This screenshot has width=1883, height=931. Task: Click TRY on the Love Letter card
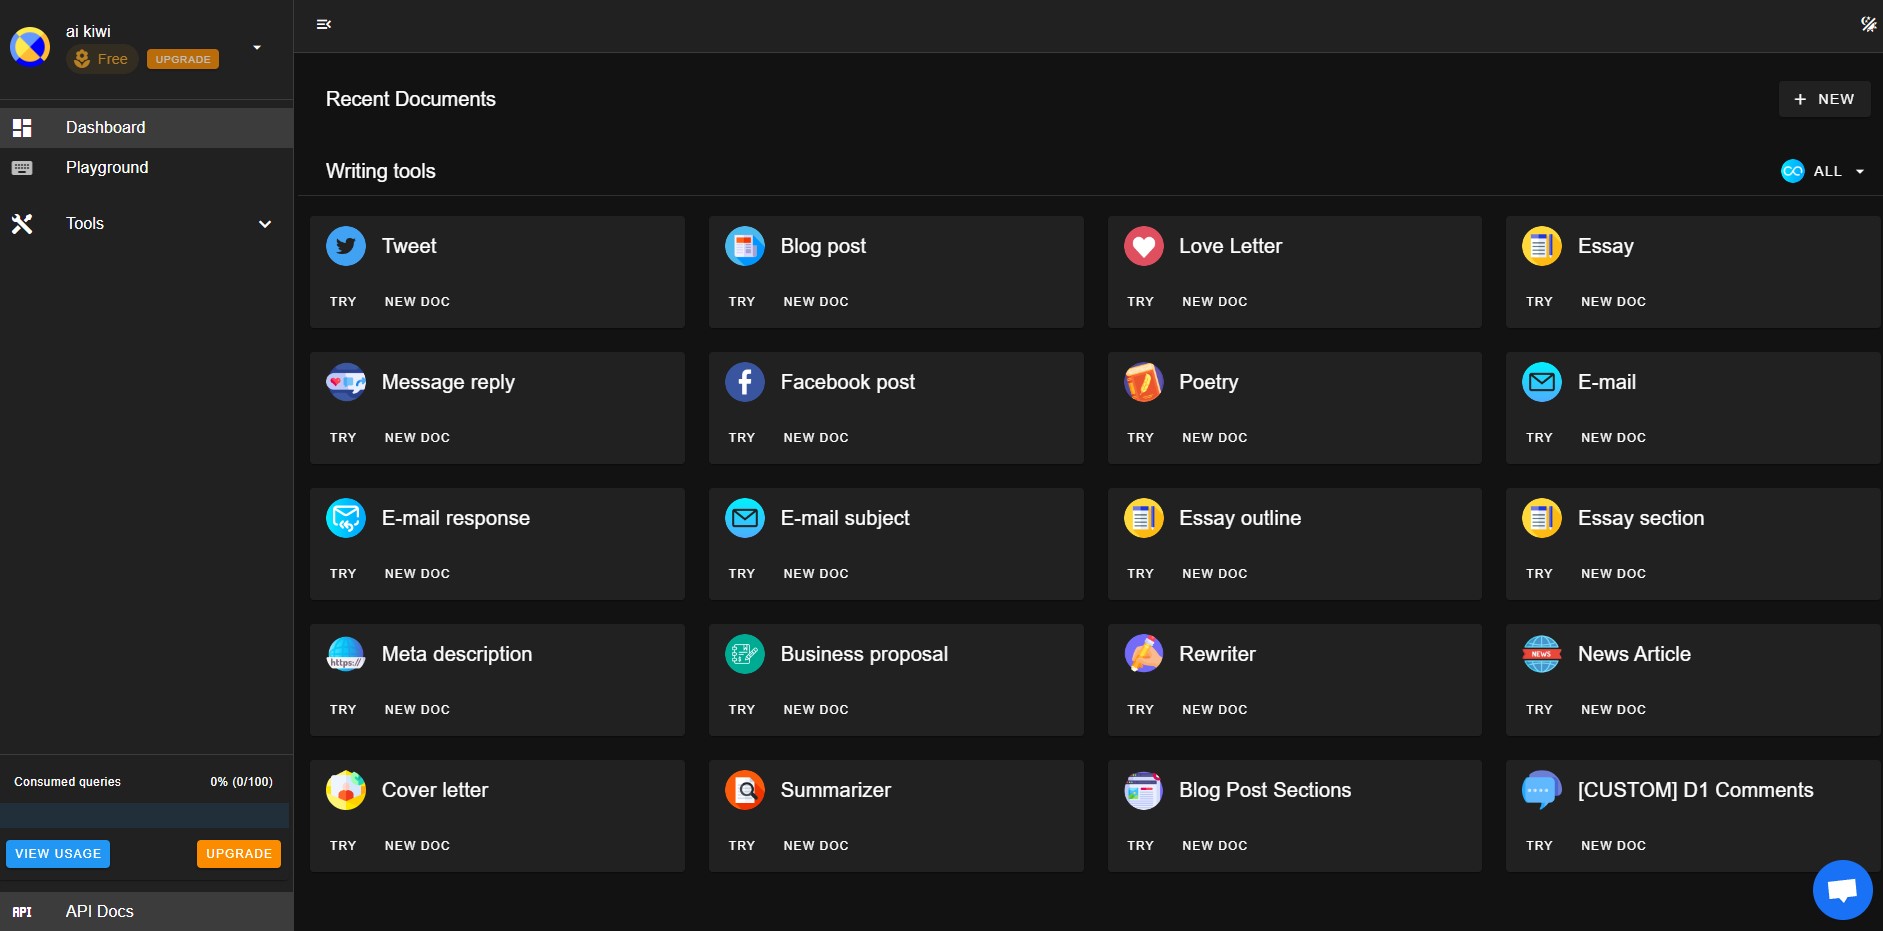[x=1141, y=301]
